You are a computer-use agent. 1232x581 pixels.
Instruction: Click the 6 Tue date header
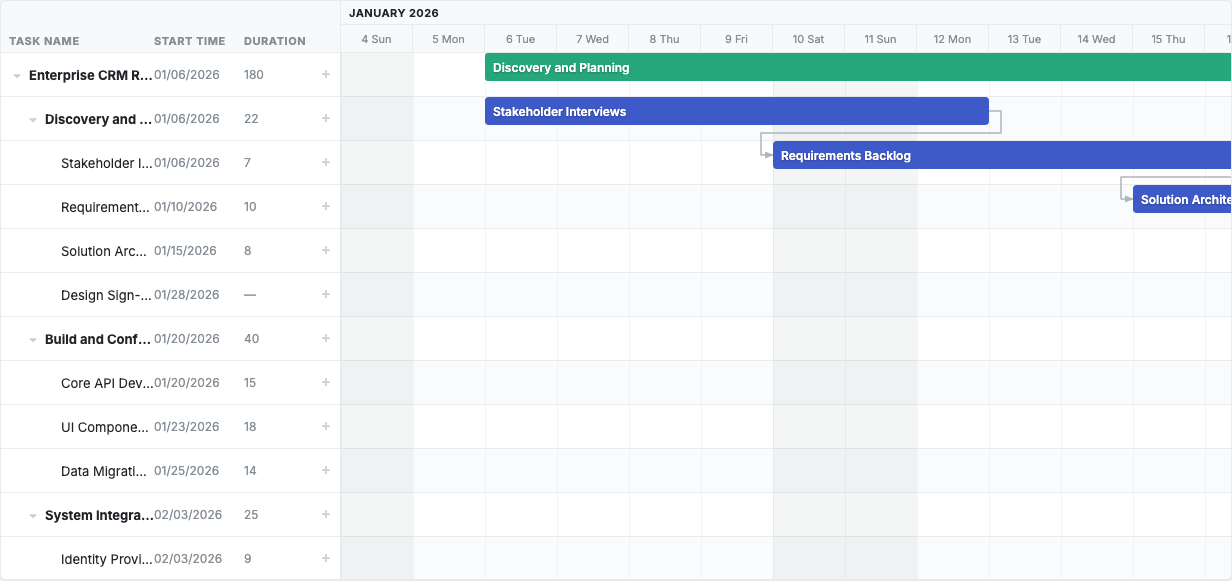pos(521,39)
